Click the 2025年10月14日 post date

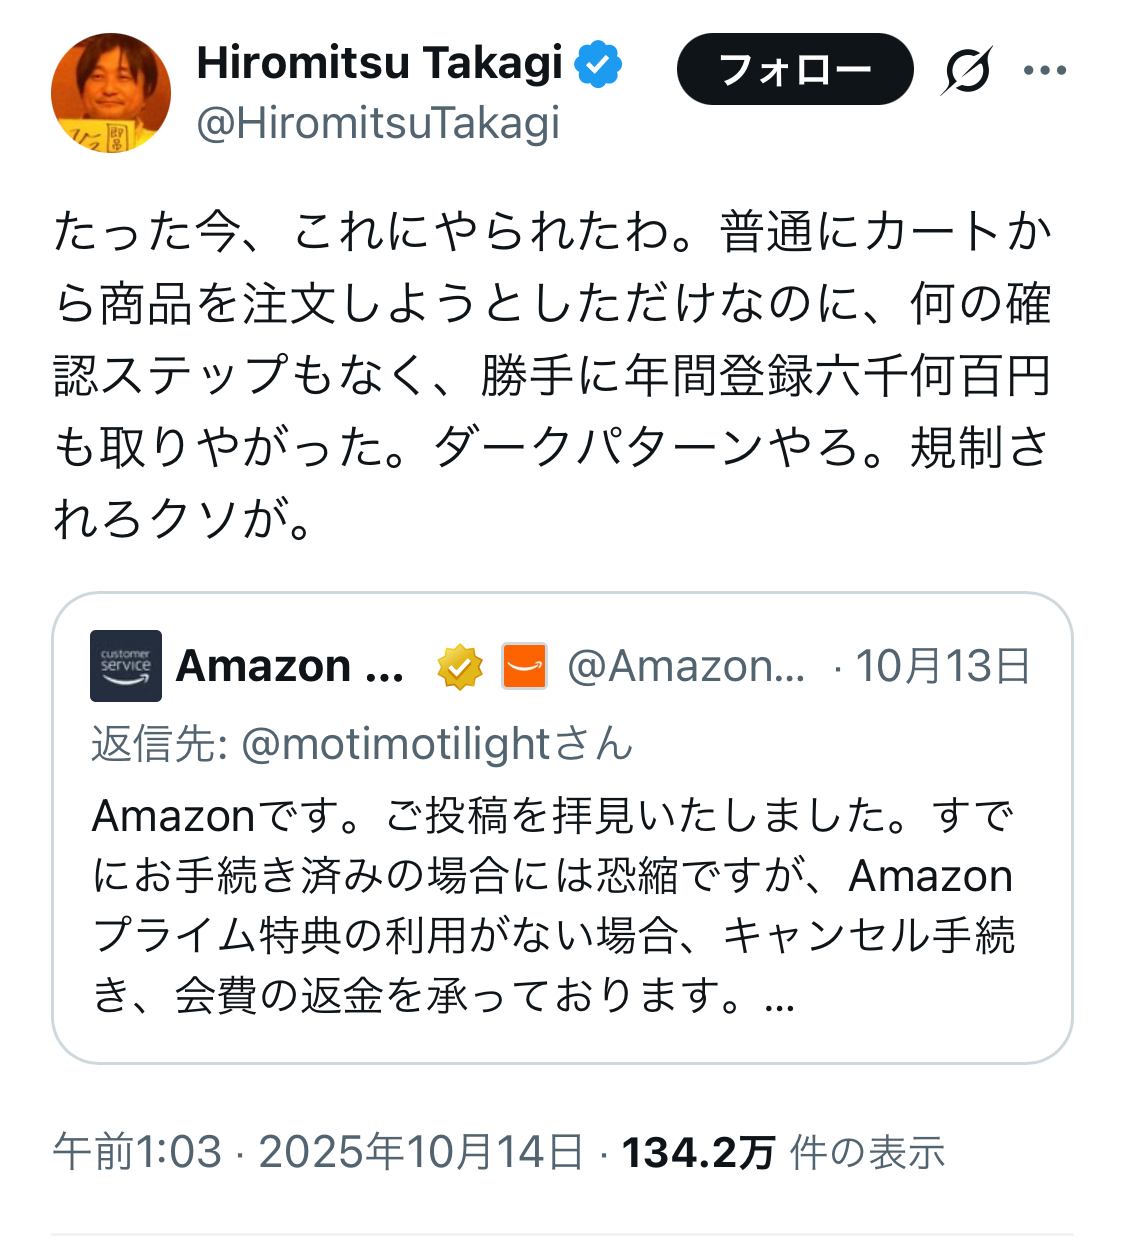coord(421,1153)
